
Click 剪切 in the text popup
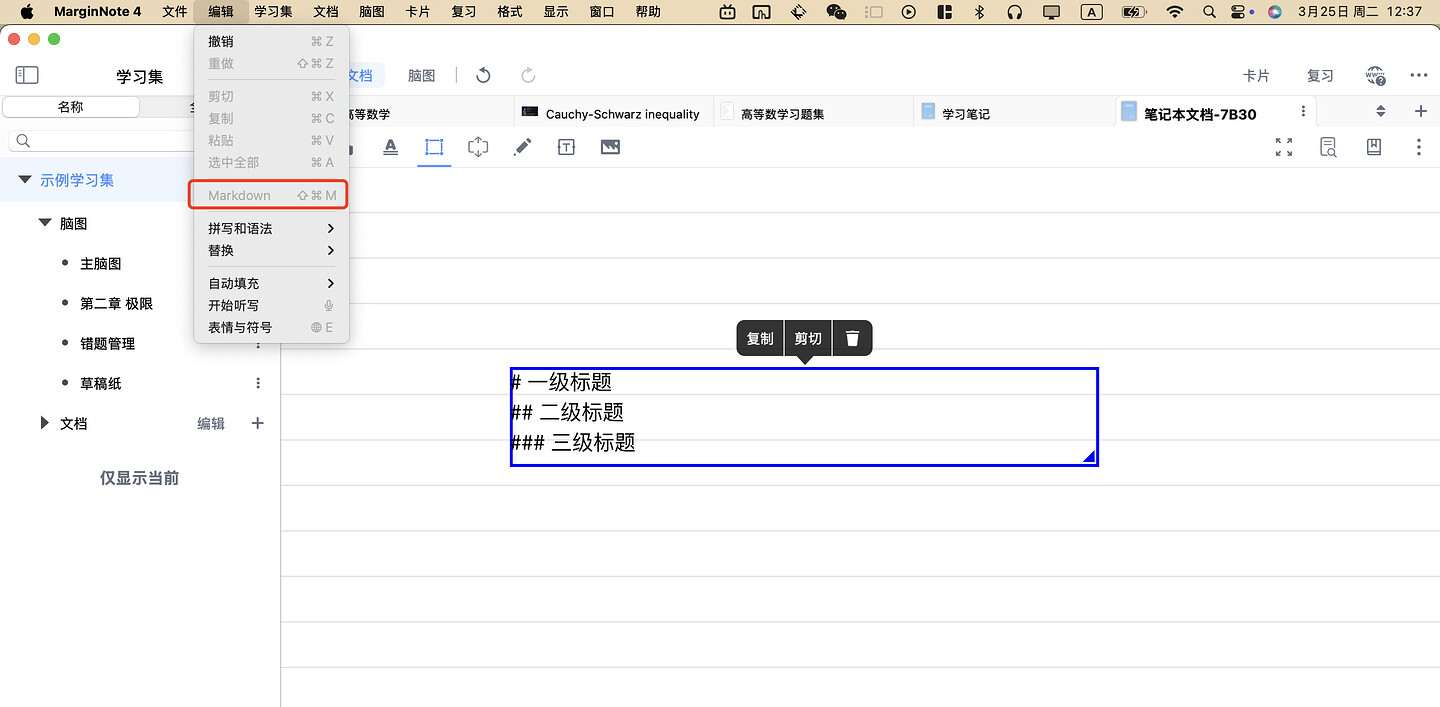(x=808, y=338)
